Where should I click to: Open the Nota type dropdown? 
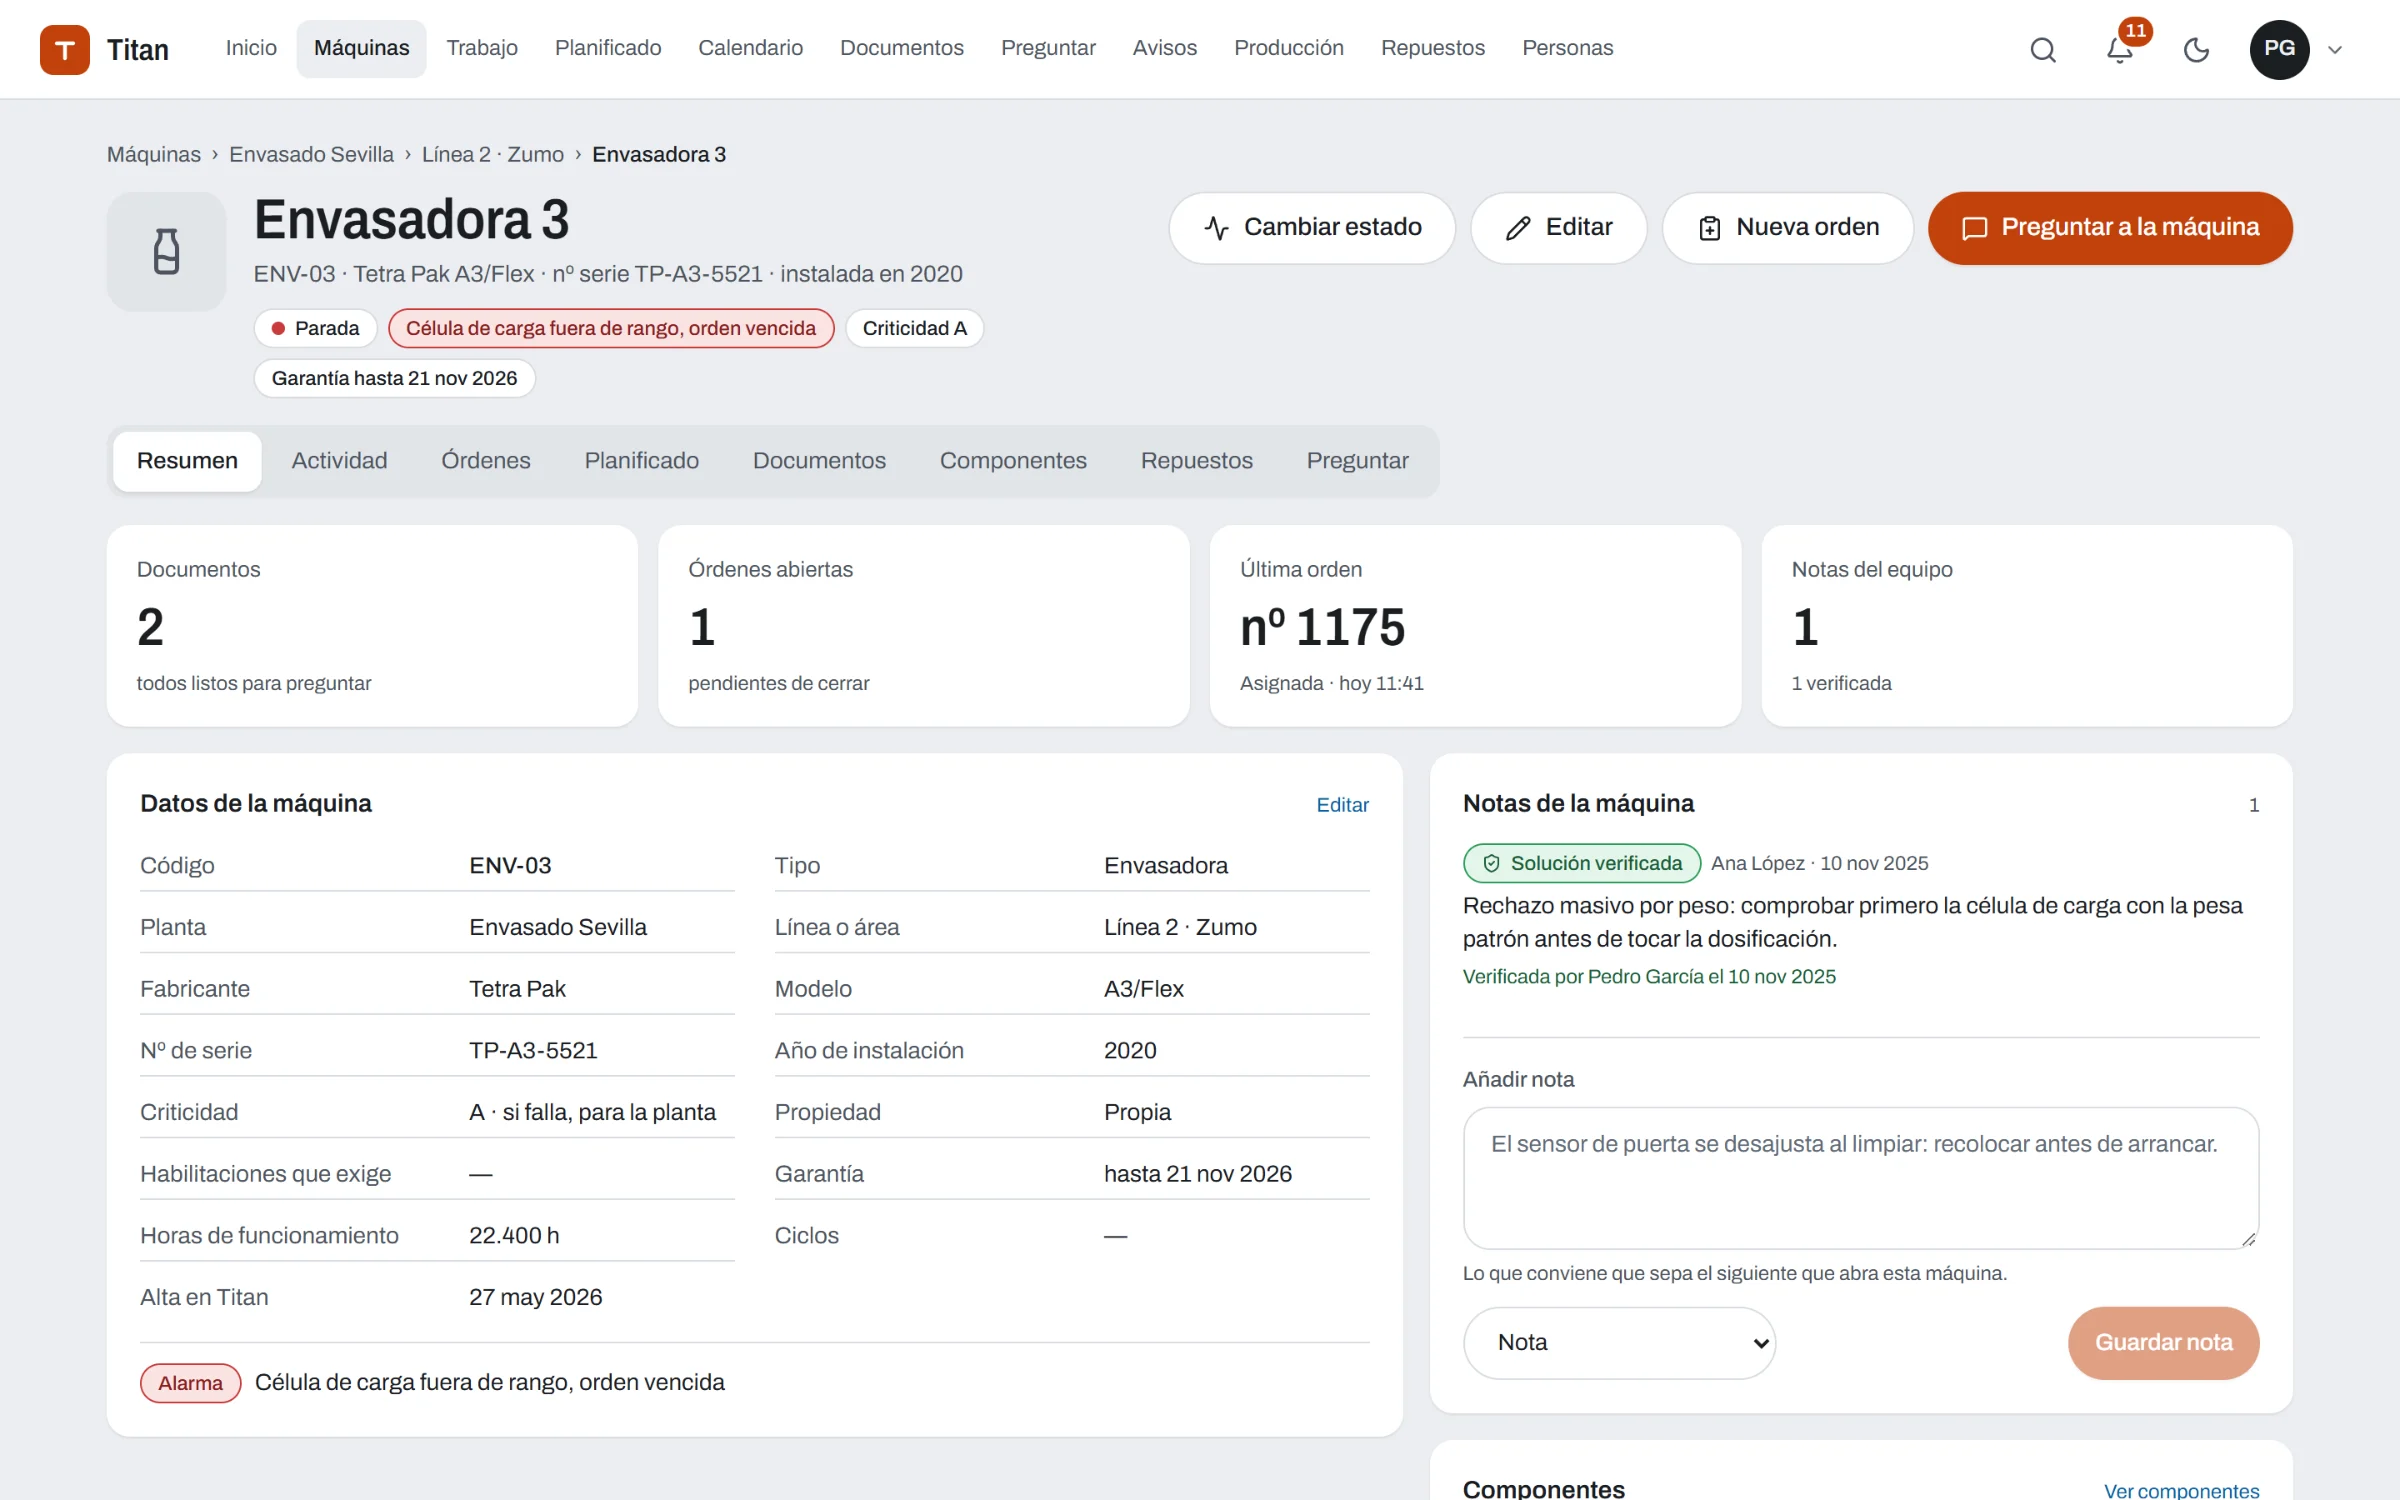1619,1343
